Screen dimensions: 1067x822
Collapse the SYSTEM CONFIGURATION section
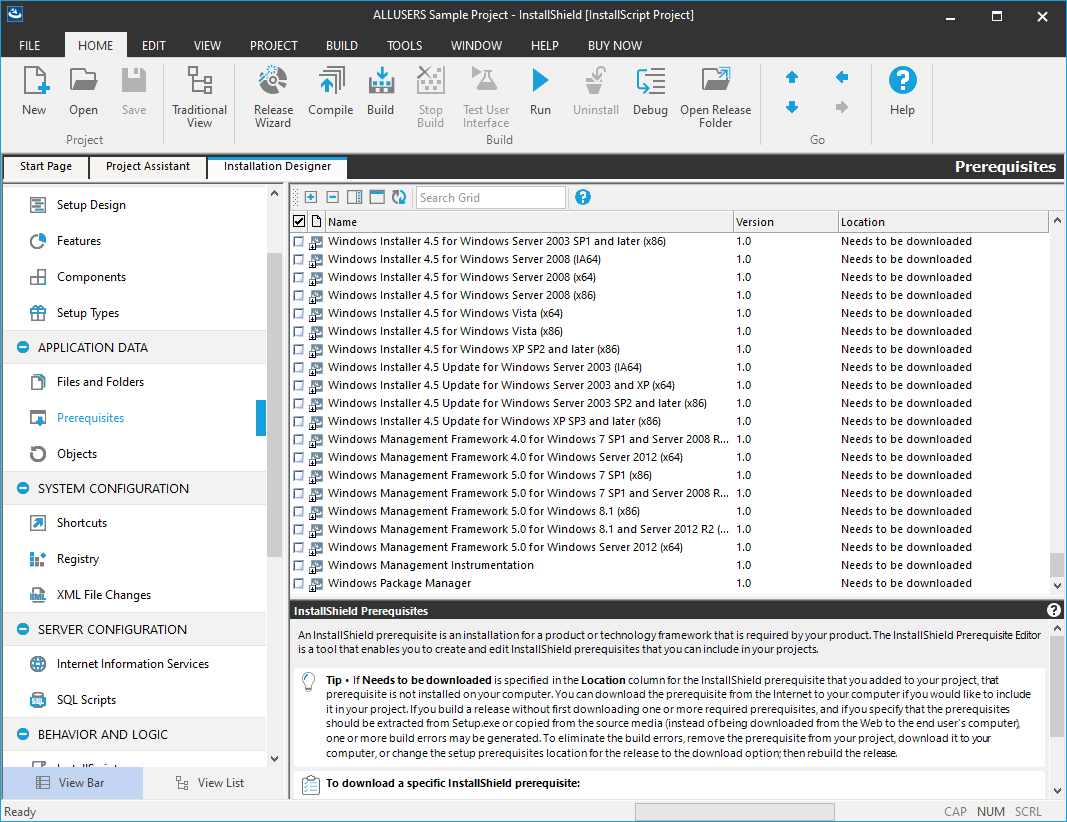coord(22,488)
